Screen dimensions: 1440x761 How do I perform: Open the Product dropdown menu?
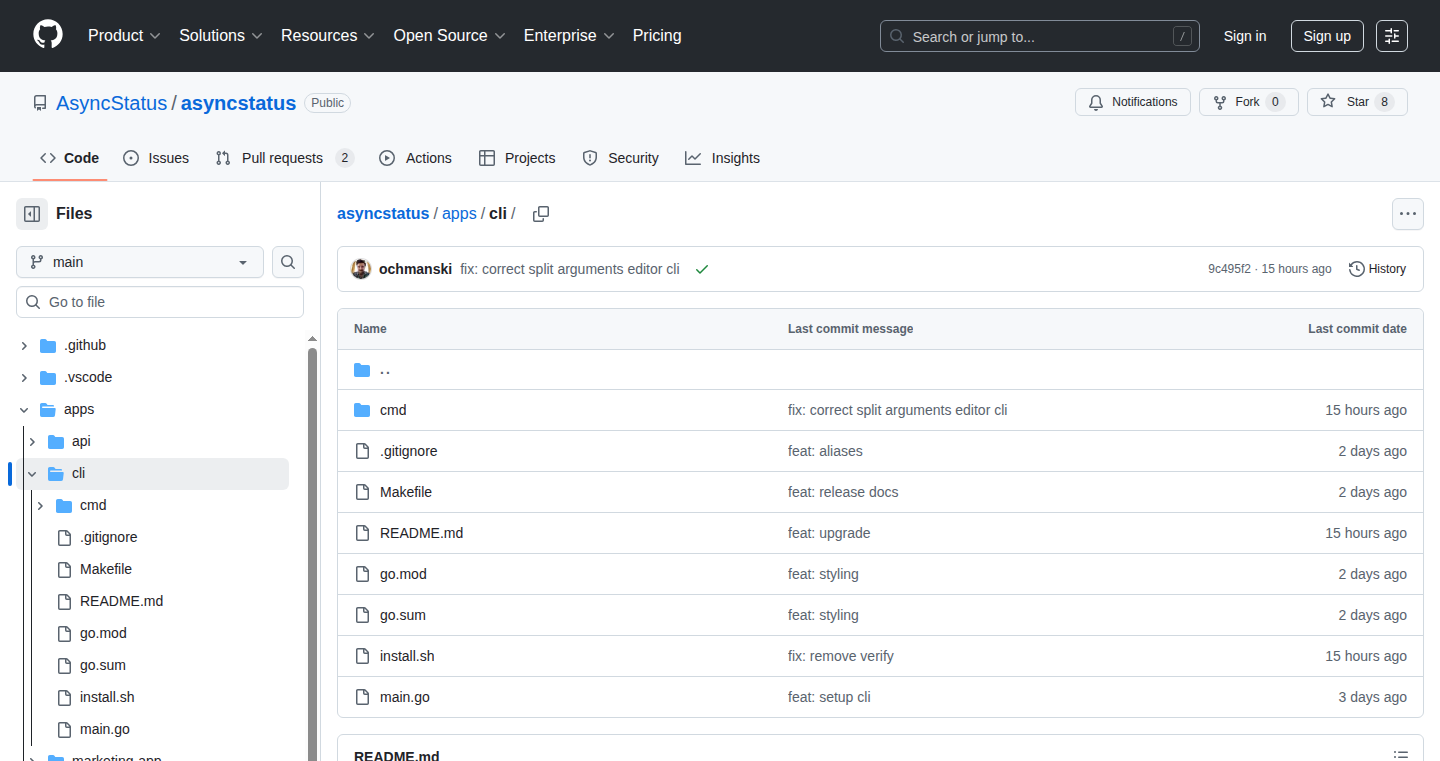[124, 36]
